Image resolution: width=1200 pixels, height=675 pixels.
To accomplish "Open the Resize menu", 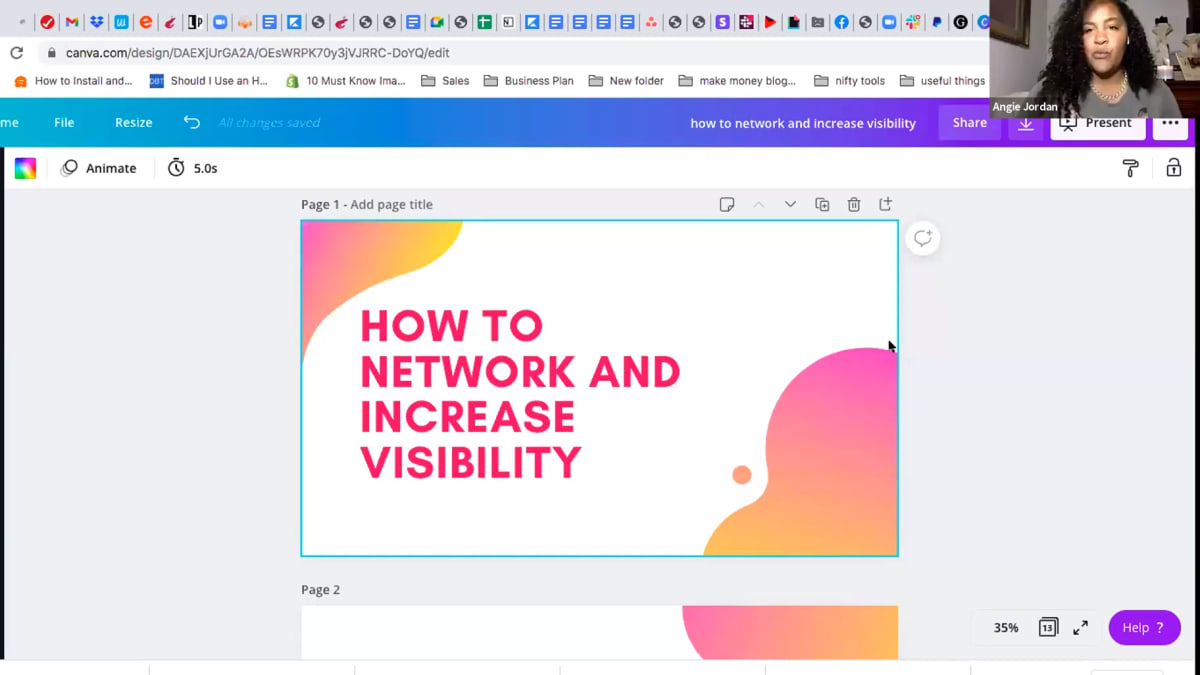I will click(x=133, y=122).
